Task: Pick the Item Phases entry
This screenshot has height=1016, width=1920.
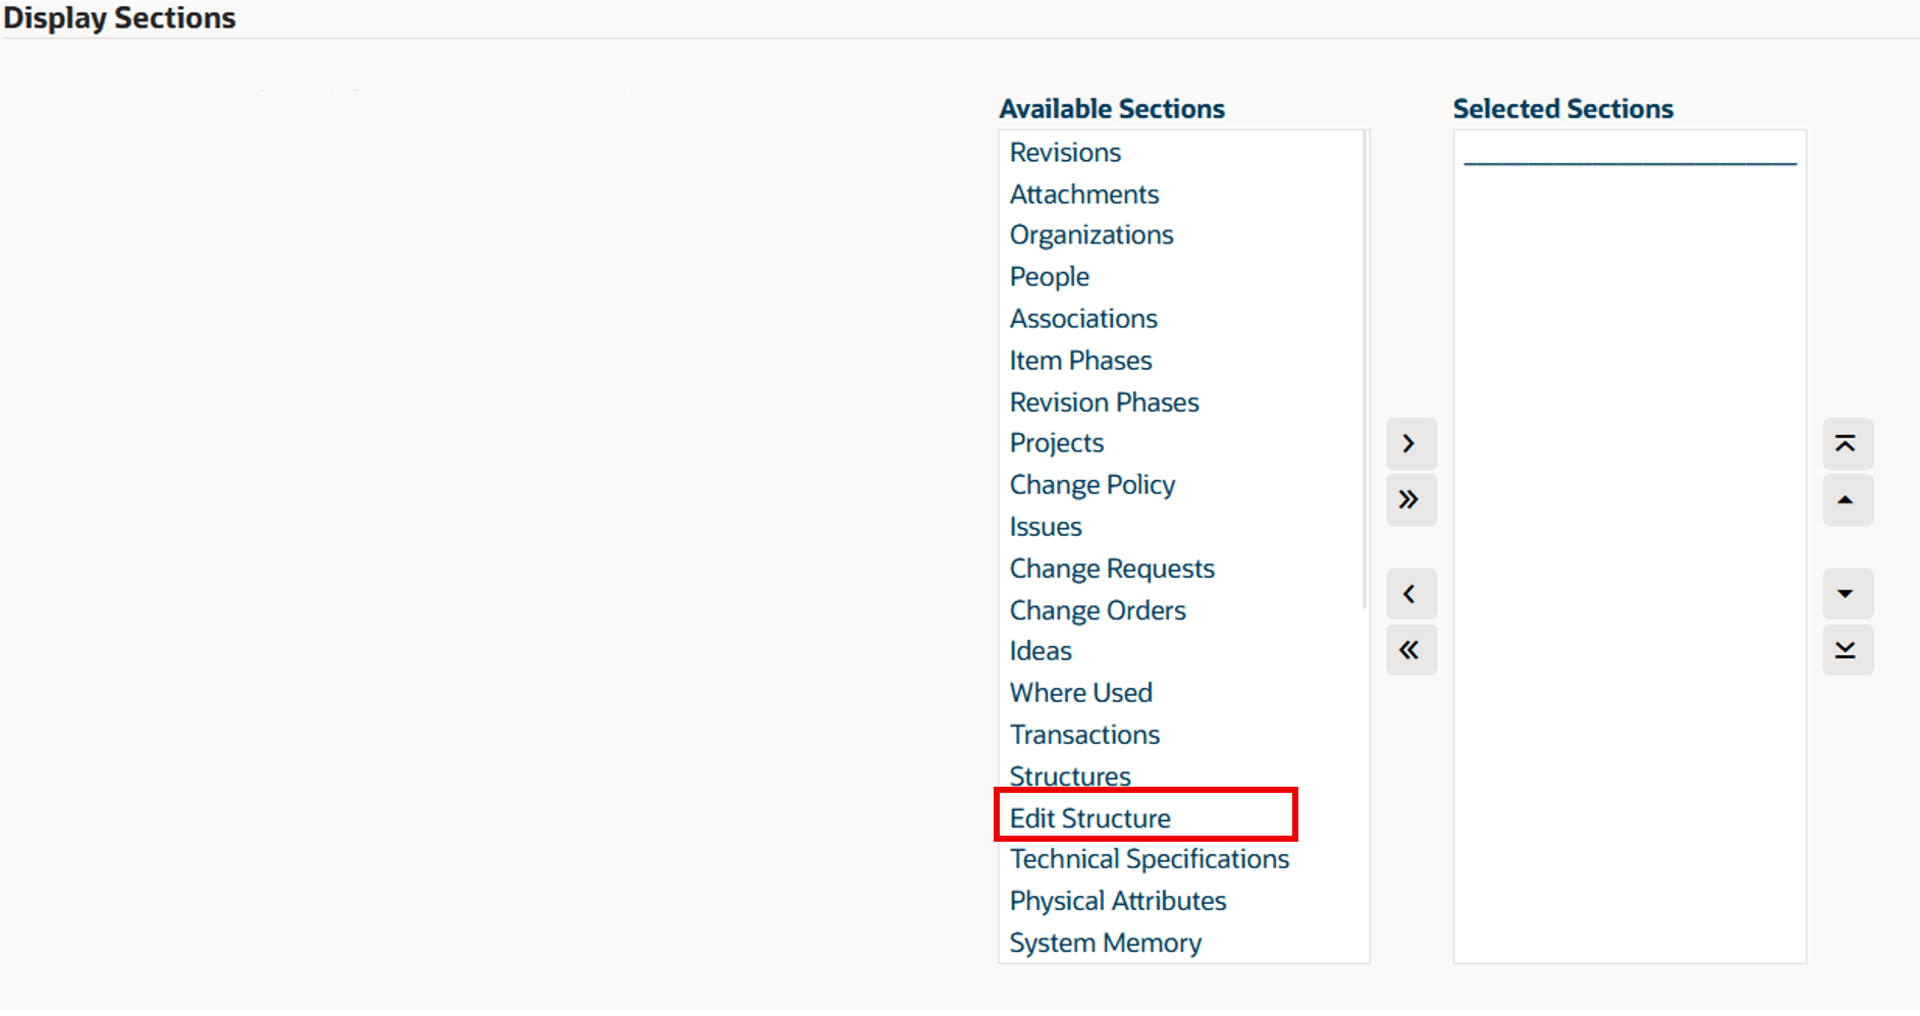Action: click(1080, 361)
